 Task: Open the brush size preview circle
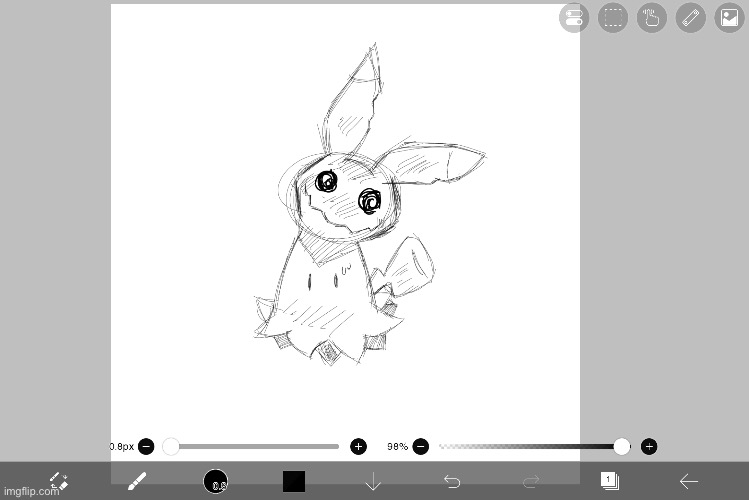[215, 481]
